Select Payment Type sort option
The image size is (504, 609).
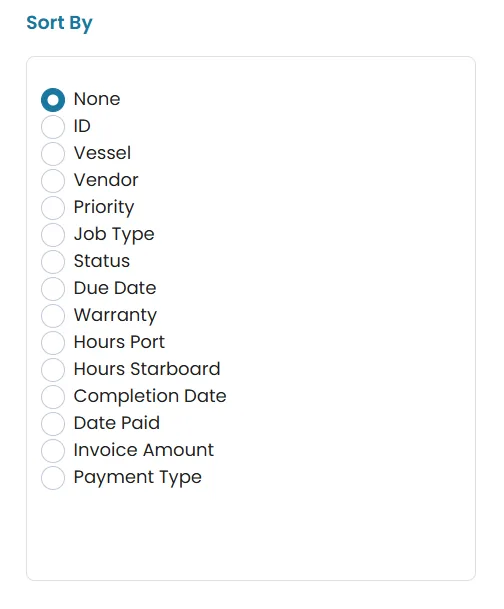(x=53, y=478)
